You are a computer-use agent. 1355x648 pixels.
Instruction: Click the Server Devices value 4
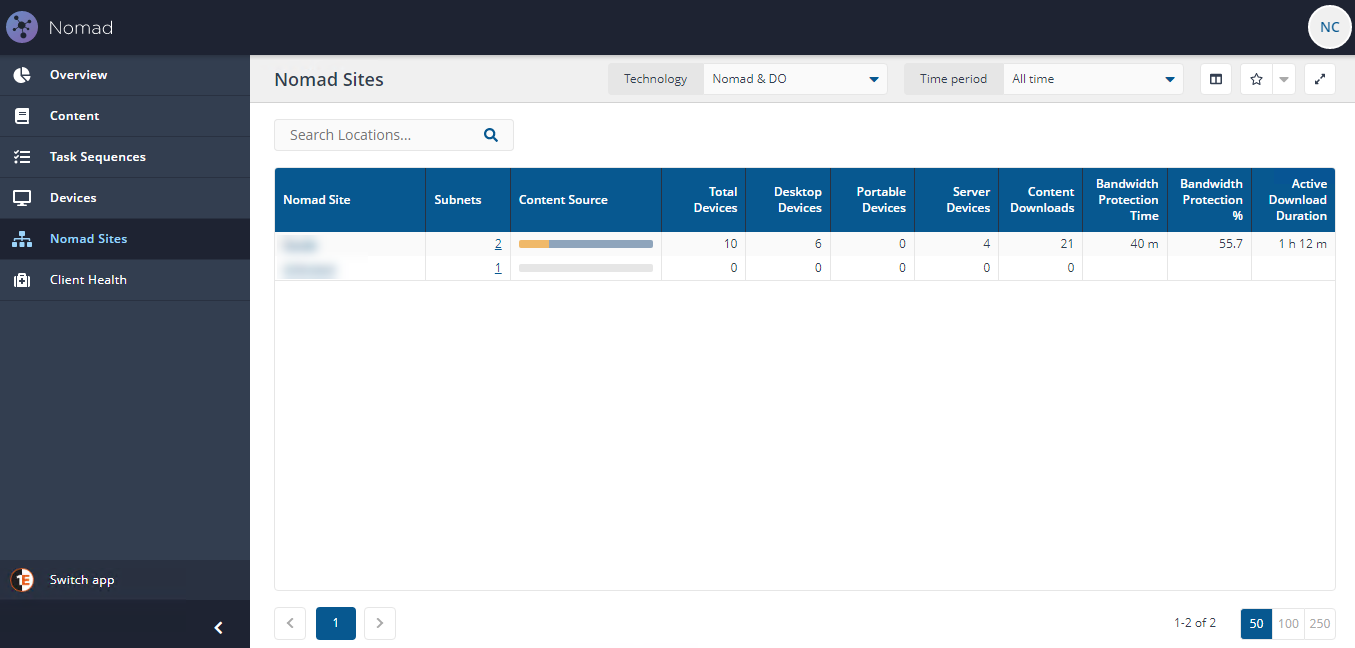(986, 244)
